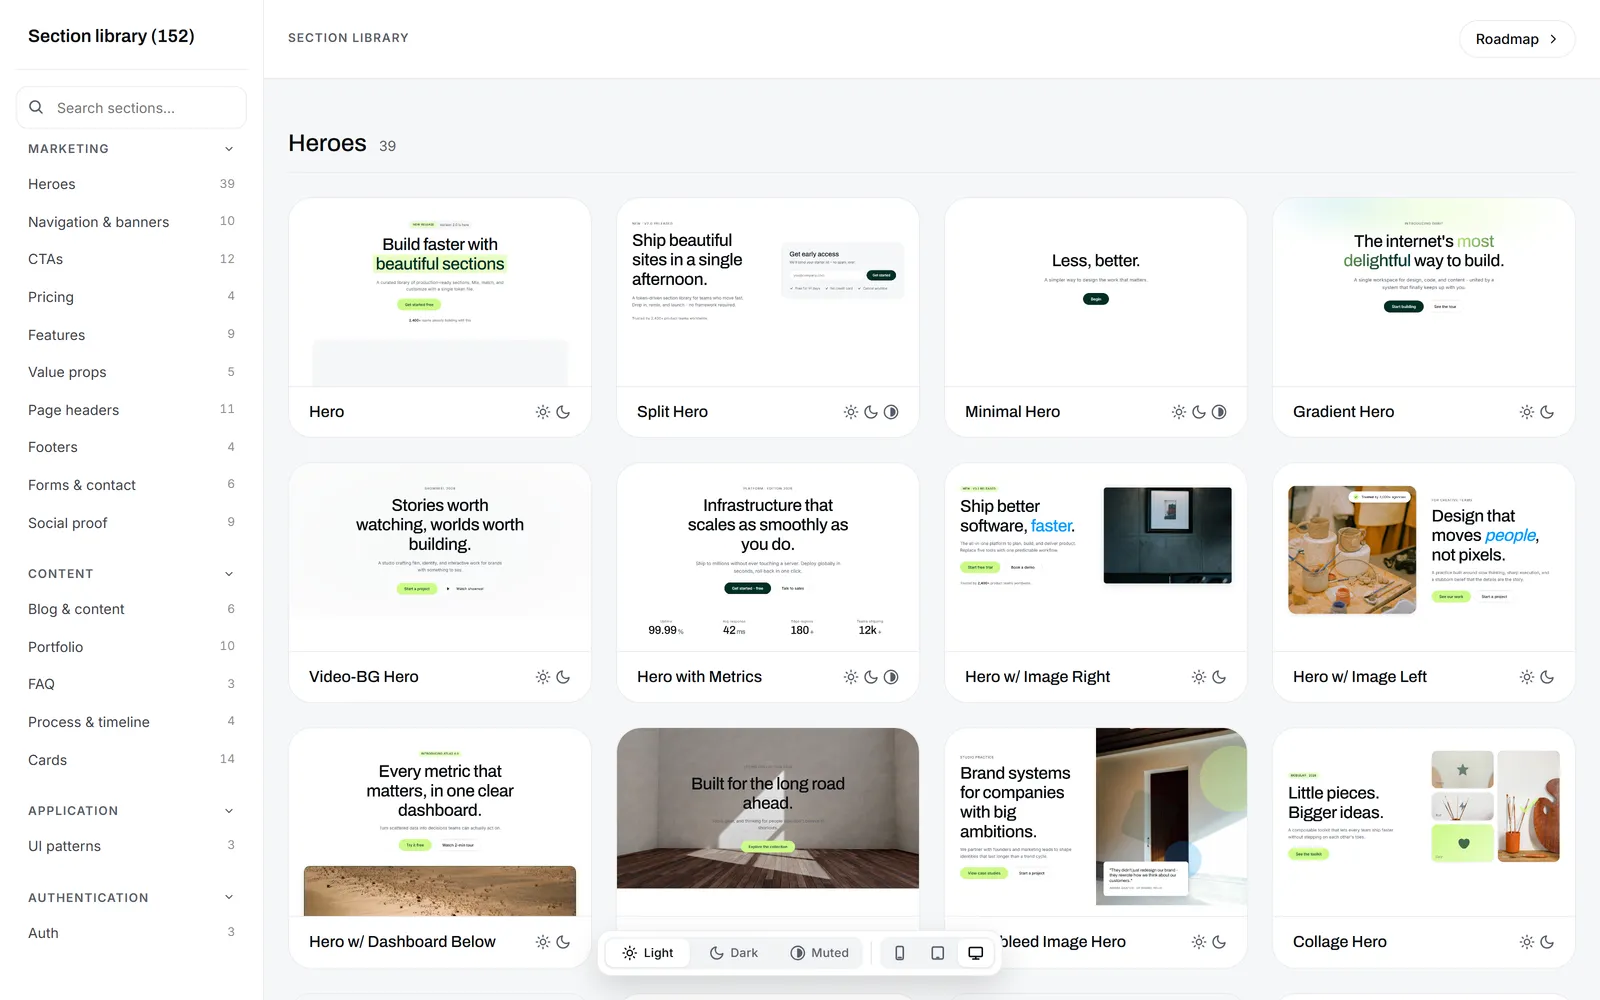1600x1000 pixels.
Task: Open the Features category
Action: (x=131, y=335)
